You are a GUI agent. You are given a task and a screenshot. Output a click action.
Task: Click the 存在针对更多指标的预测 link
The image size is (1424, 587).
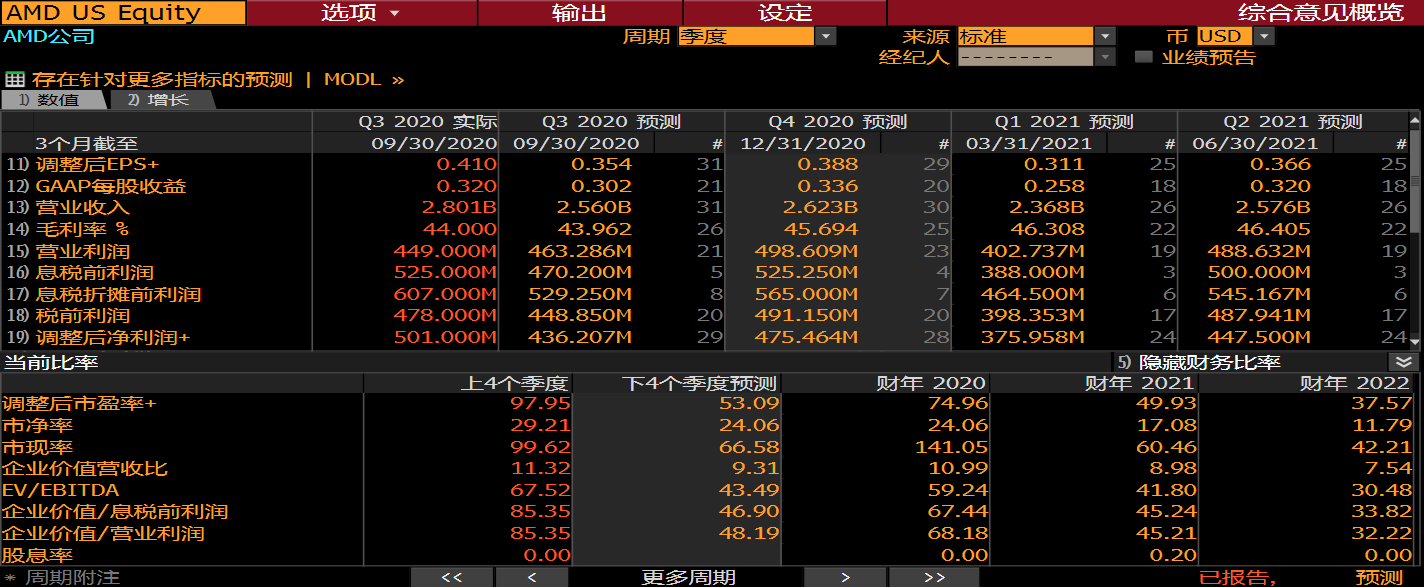[162, 79]
